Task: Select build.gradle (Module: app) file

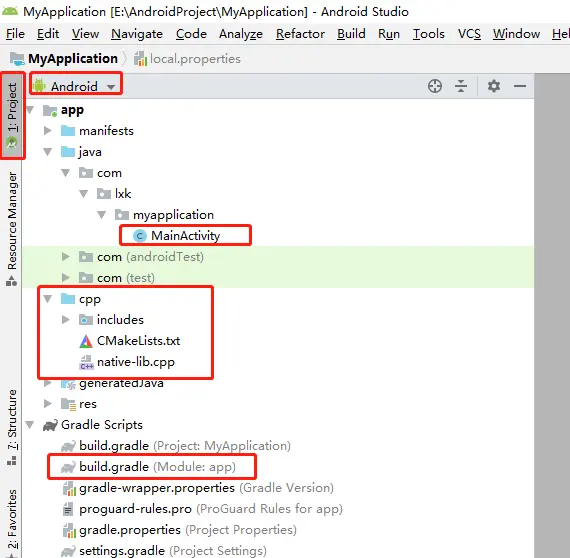Action: click(x=157, y=467)
